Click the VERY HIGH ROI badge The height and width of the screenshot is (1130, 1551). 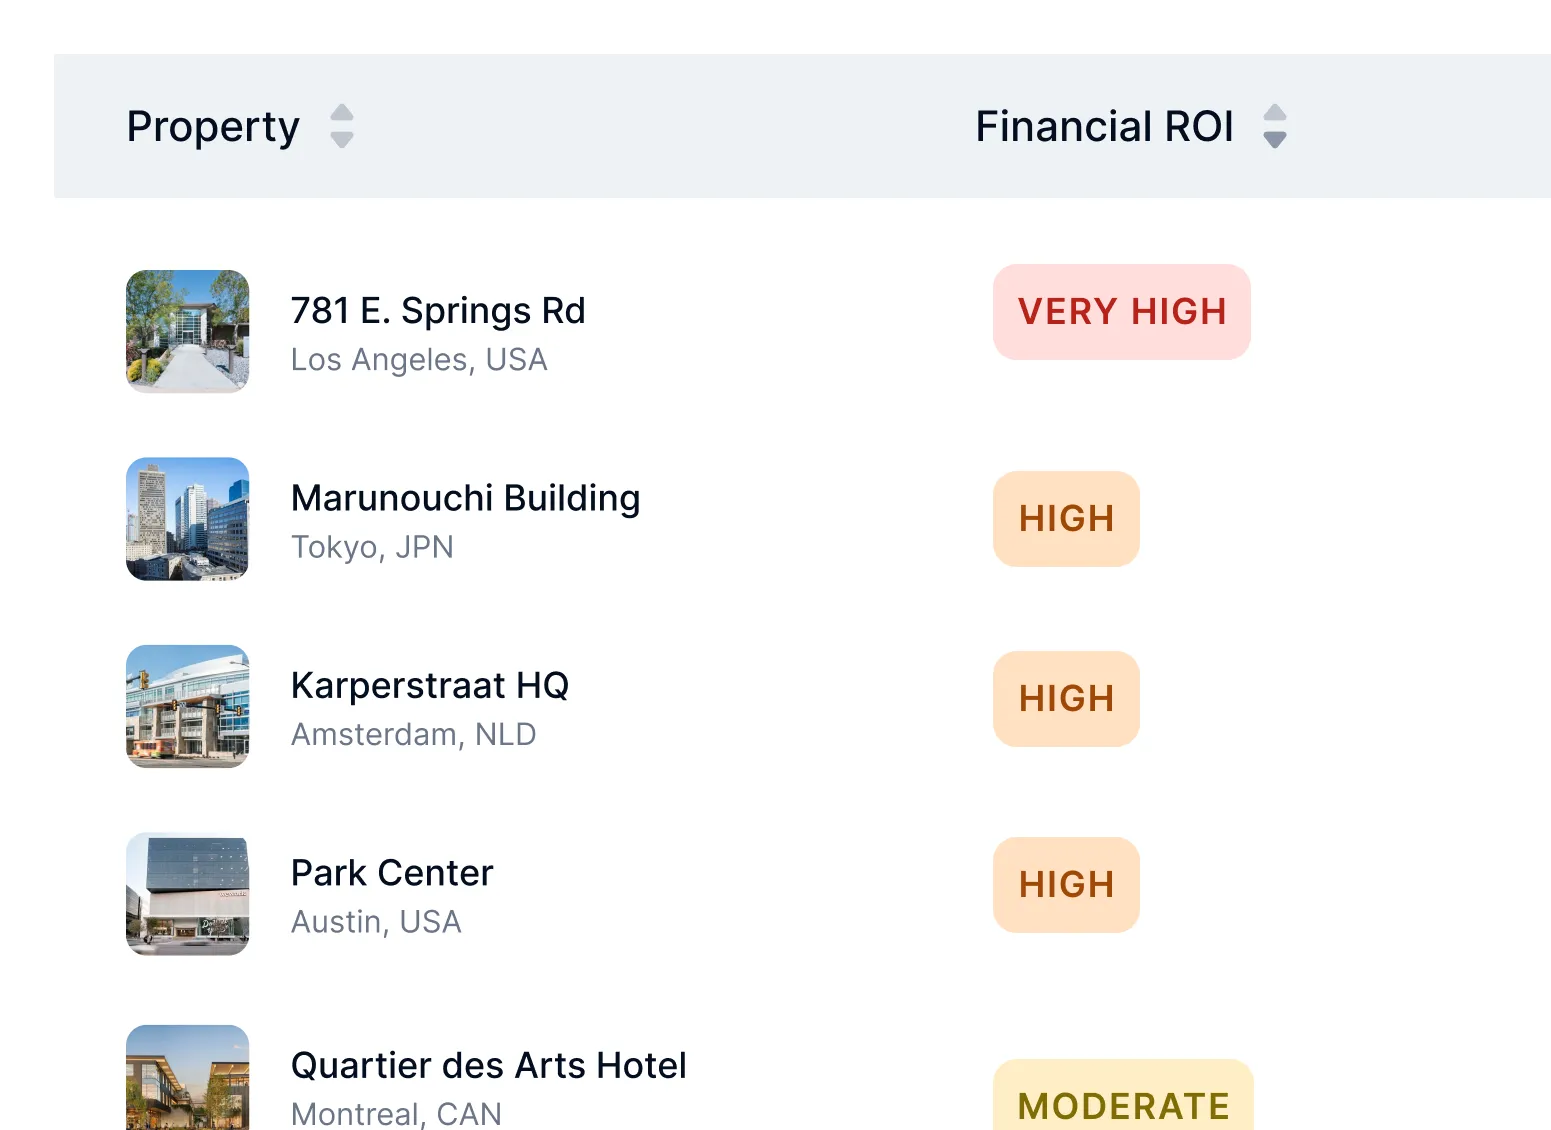pos(1122,312)
